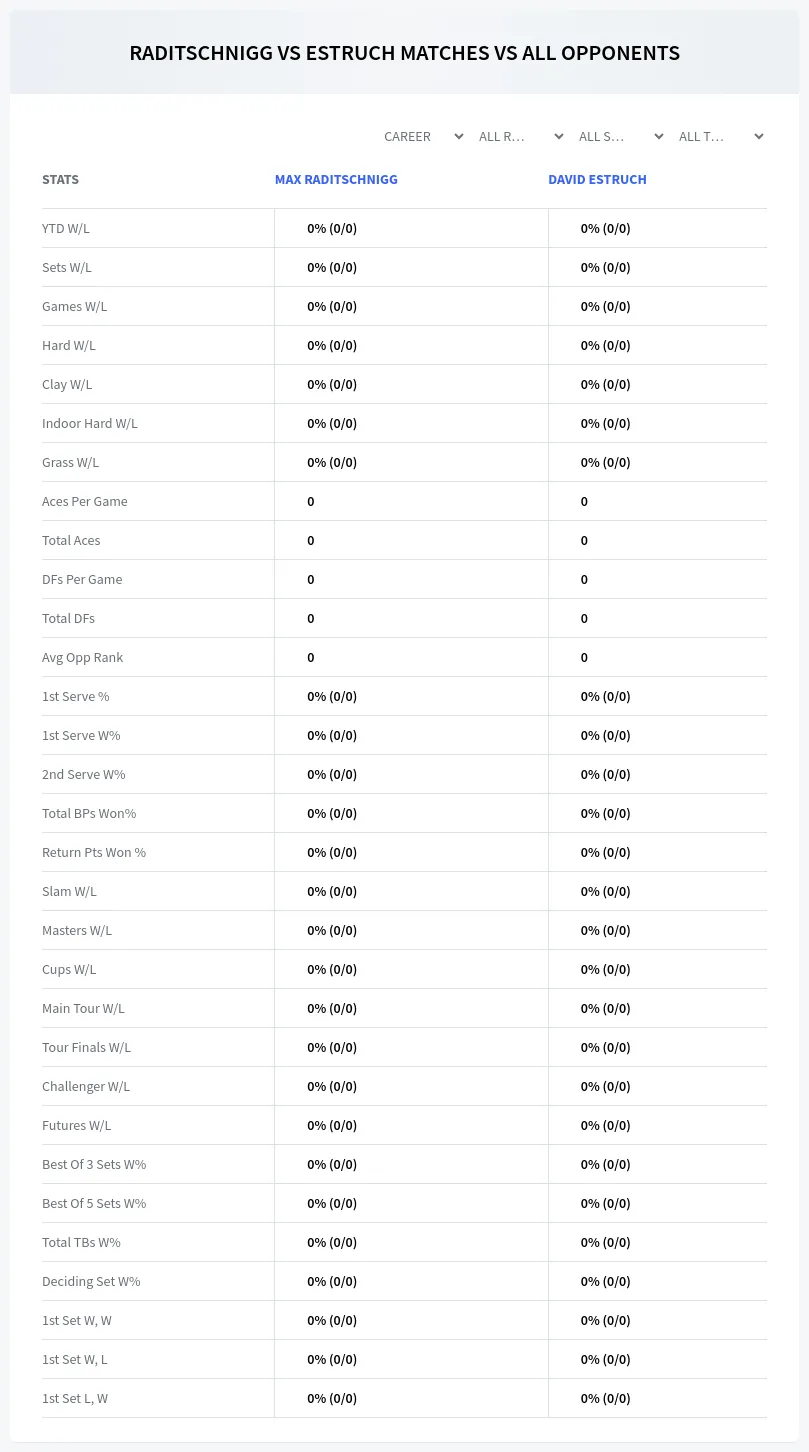Click chevron arrow beside ALL S...

pyautogui.click(x=659, y=136)
